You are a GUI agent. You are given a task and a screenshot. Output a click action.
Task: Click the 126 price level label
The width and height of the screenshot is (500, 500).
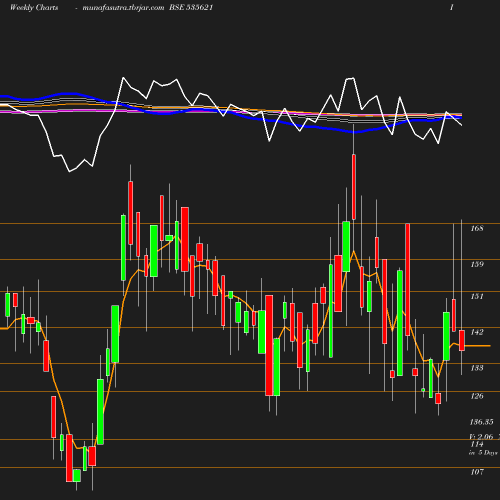477,396
